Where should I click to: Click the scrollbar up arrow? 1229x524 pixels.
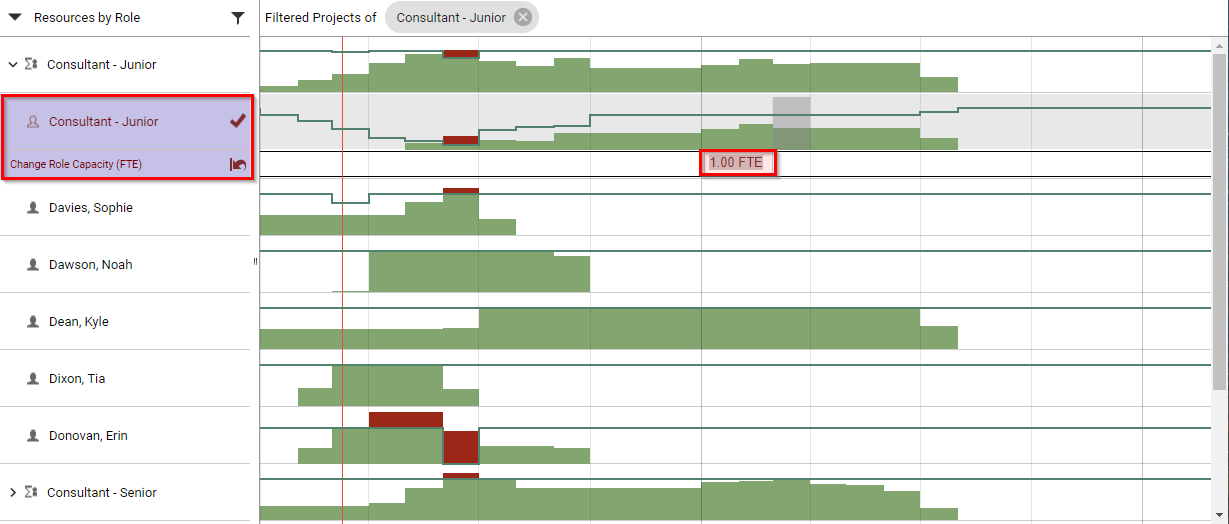[x=1220, y=45]
